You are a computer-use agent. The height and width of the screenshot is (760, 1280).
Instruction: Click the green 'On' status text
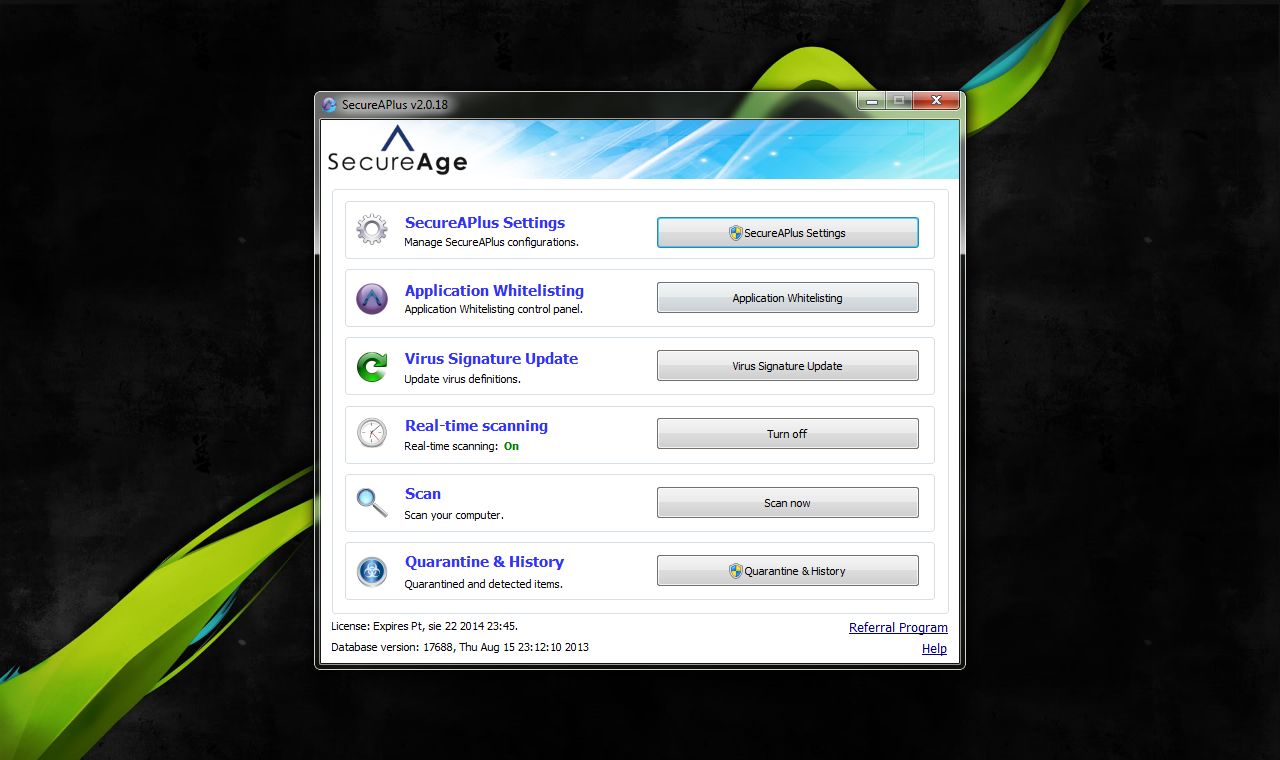pyautogui.click(x=511, y=446)
